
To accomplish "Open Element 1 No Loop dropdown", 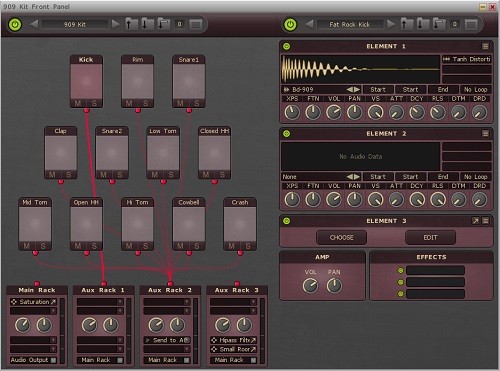I will coord(476,89).
